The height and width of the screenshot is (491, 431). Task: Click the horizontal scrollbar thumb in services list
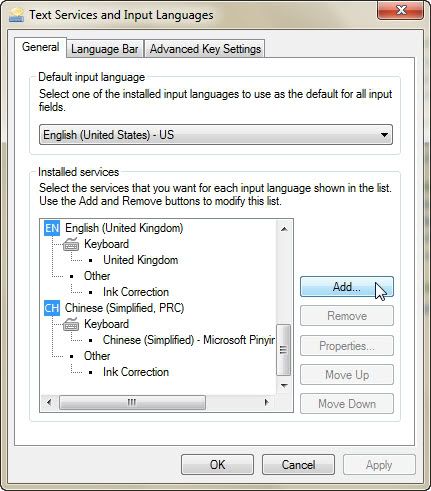(132, 403)
